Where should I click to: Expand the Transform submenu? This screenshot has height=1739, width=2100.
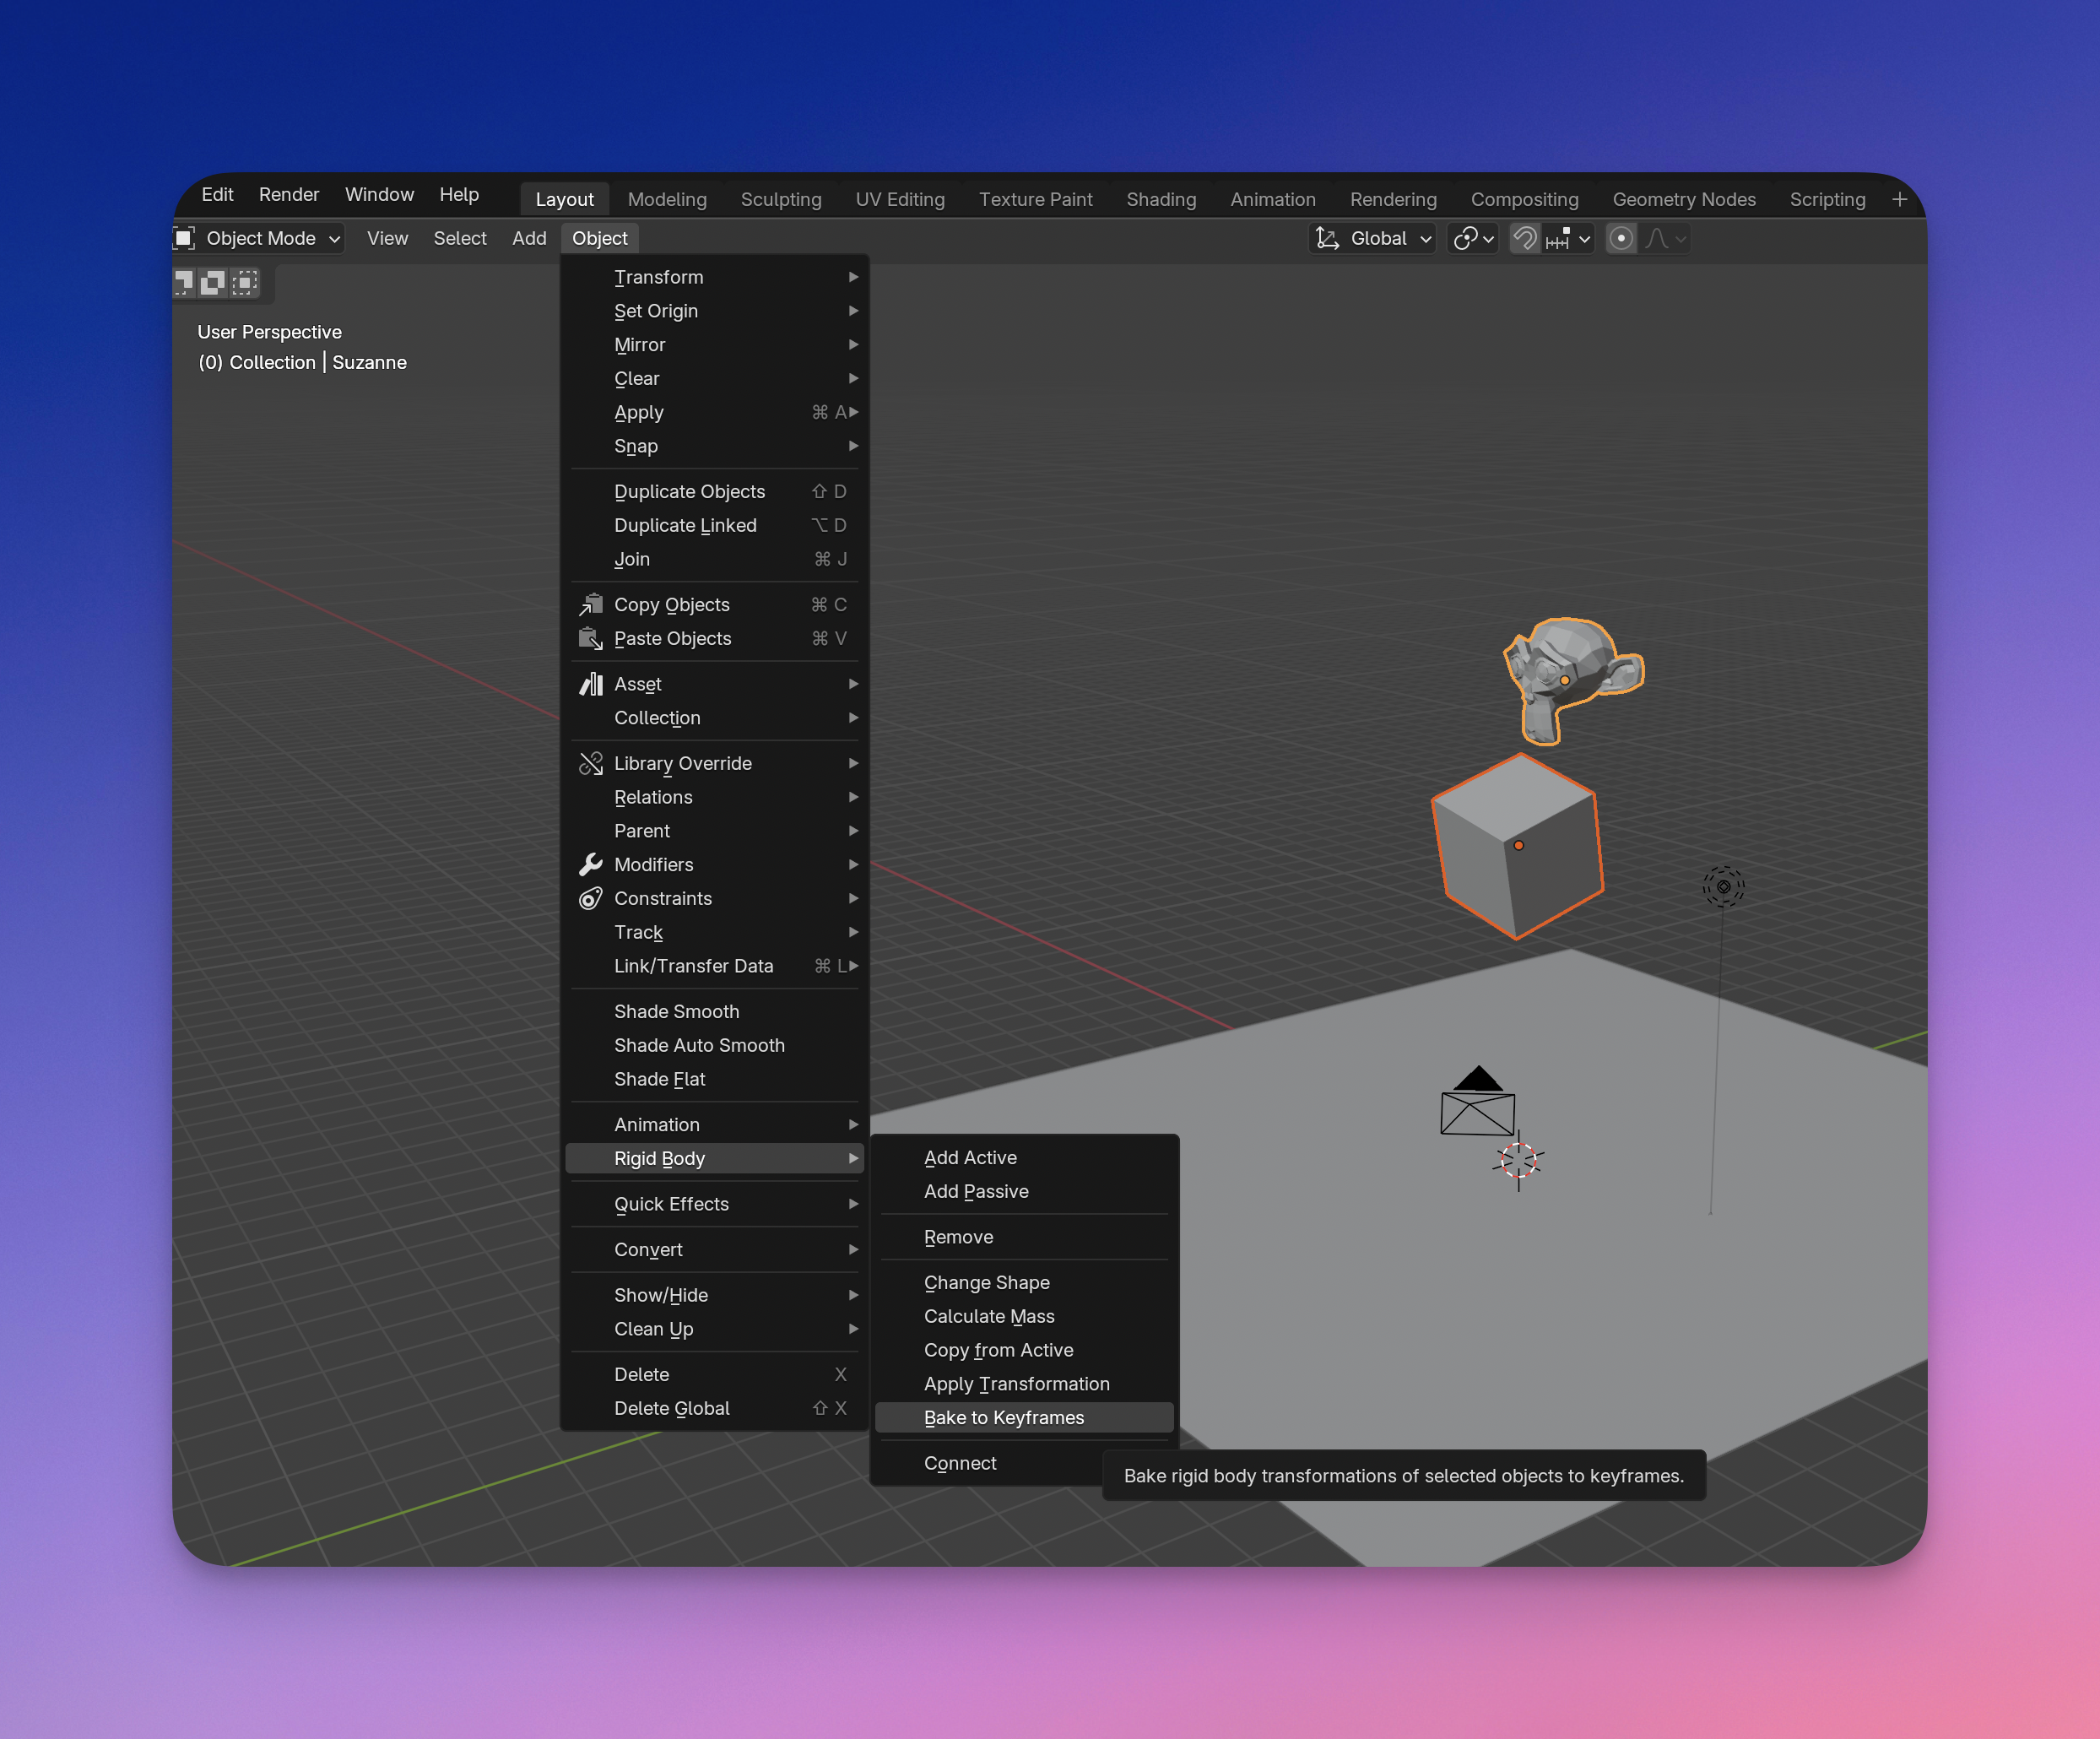(714, 277)
